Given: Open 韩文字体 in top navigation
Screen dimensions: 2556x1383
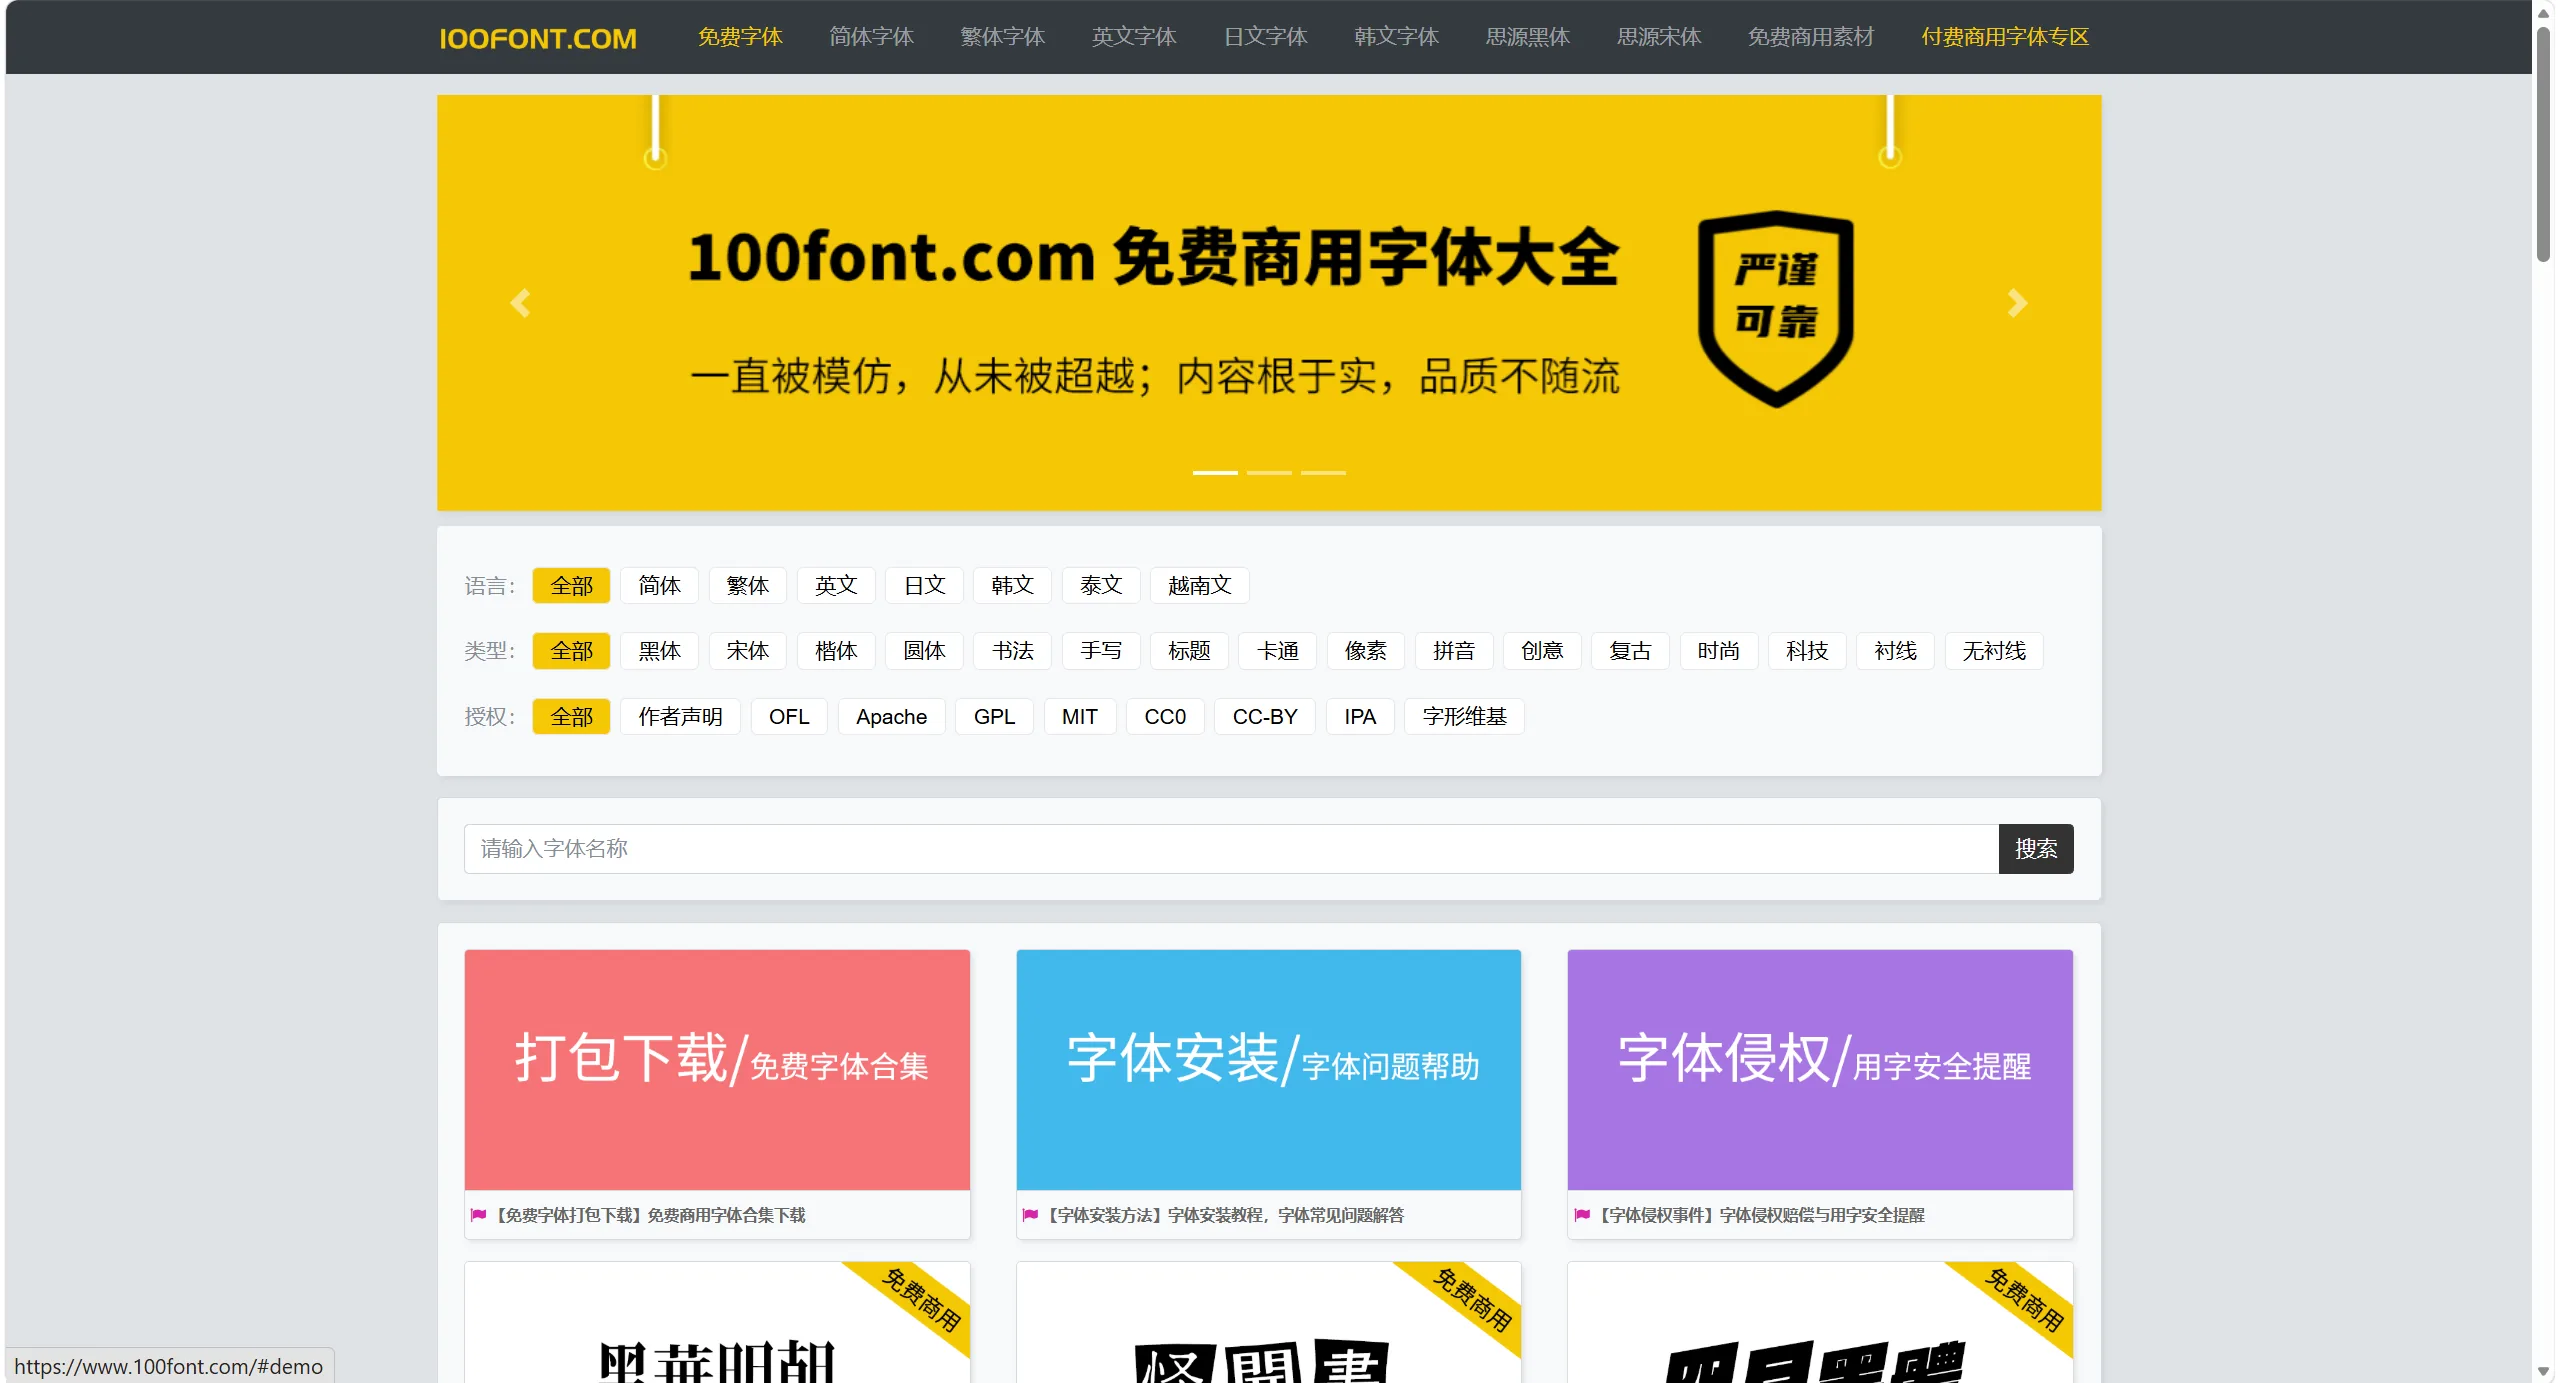Looking at the screenshot, I should 1396,37.
